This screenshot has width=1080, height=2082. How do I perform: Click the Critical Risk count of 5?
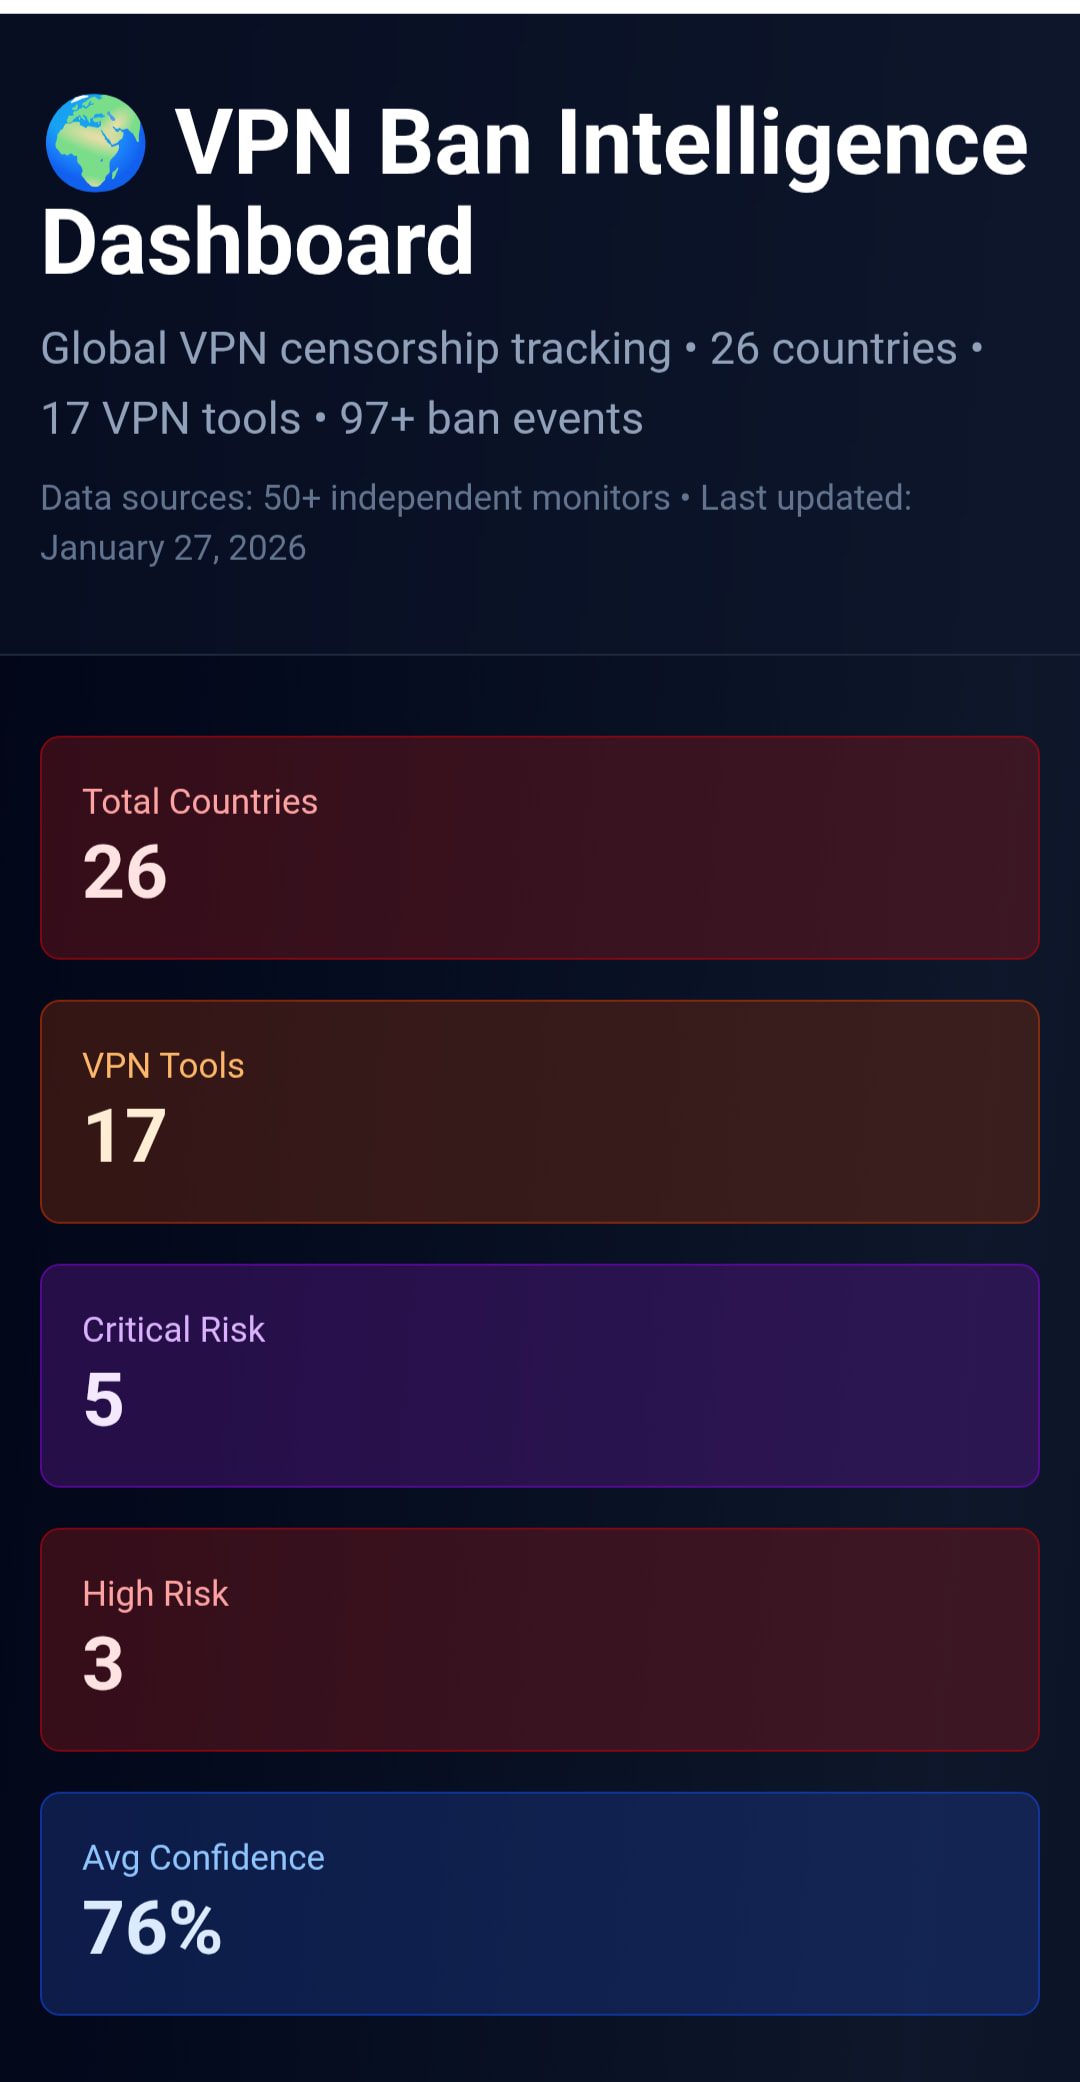pos(104,1400)
